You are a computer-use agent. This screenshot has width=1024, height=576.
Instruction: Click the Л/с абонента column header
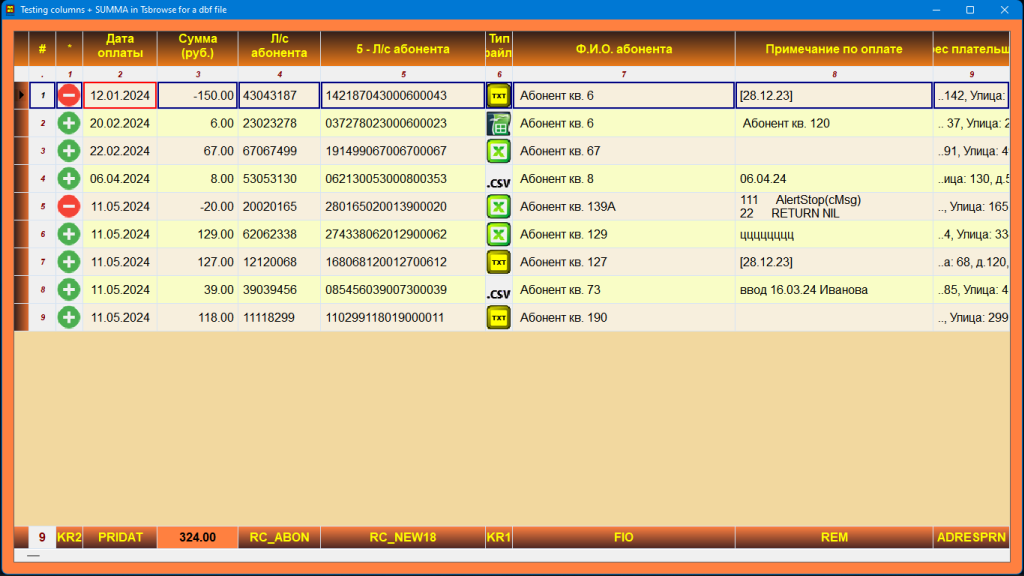click(x=280, y=48)
